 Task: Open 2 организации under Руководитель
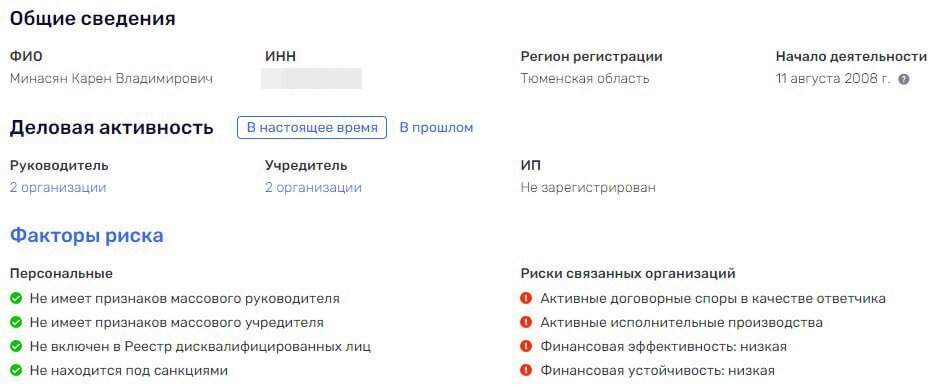pos(58,188)
